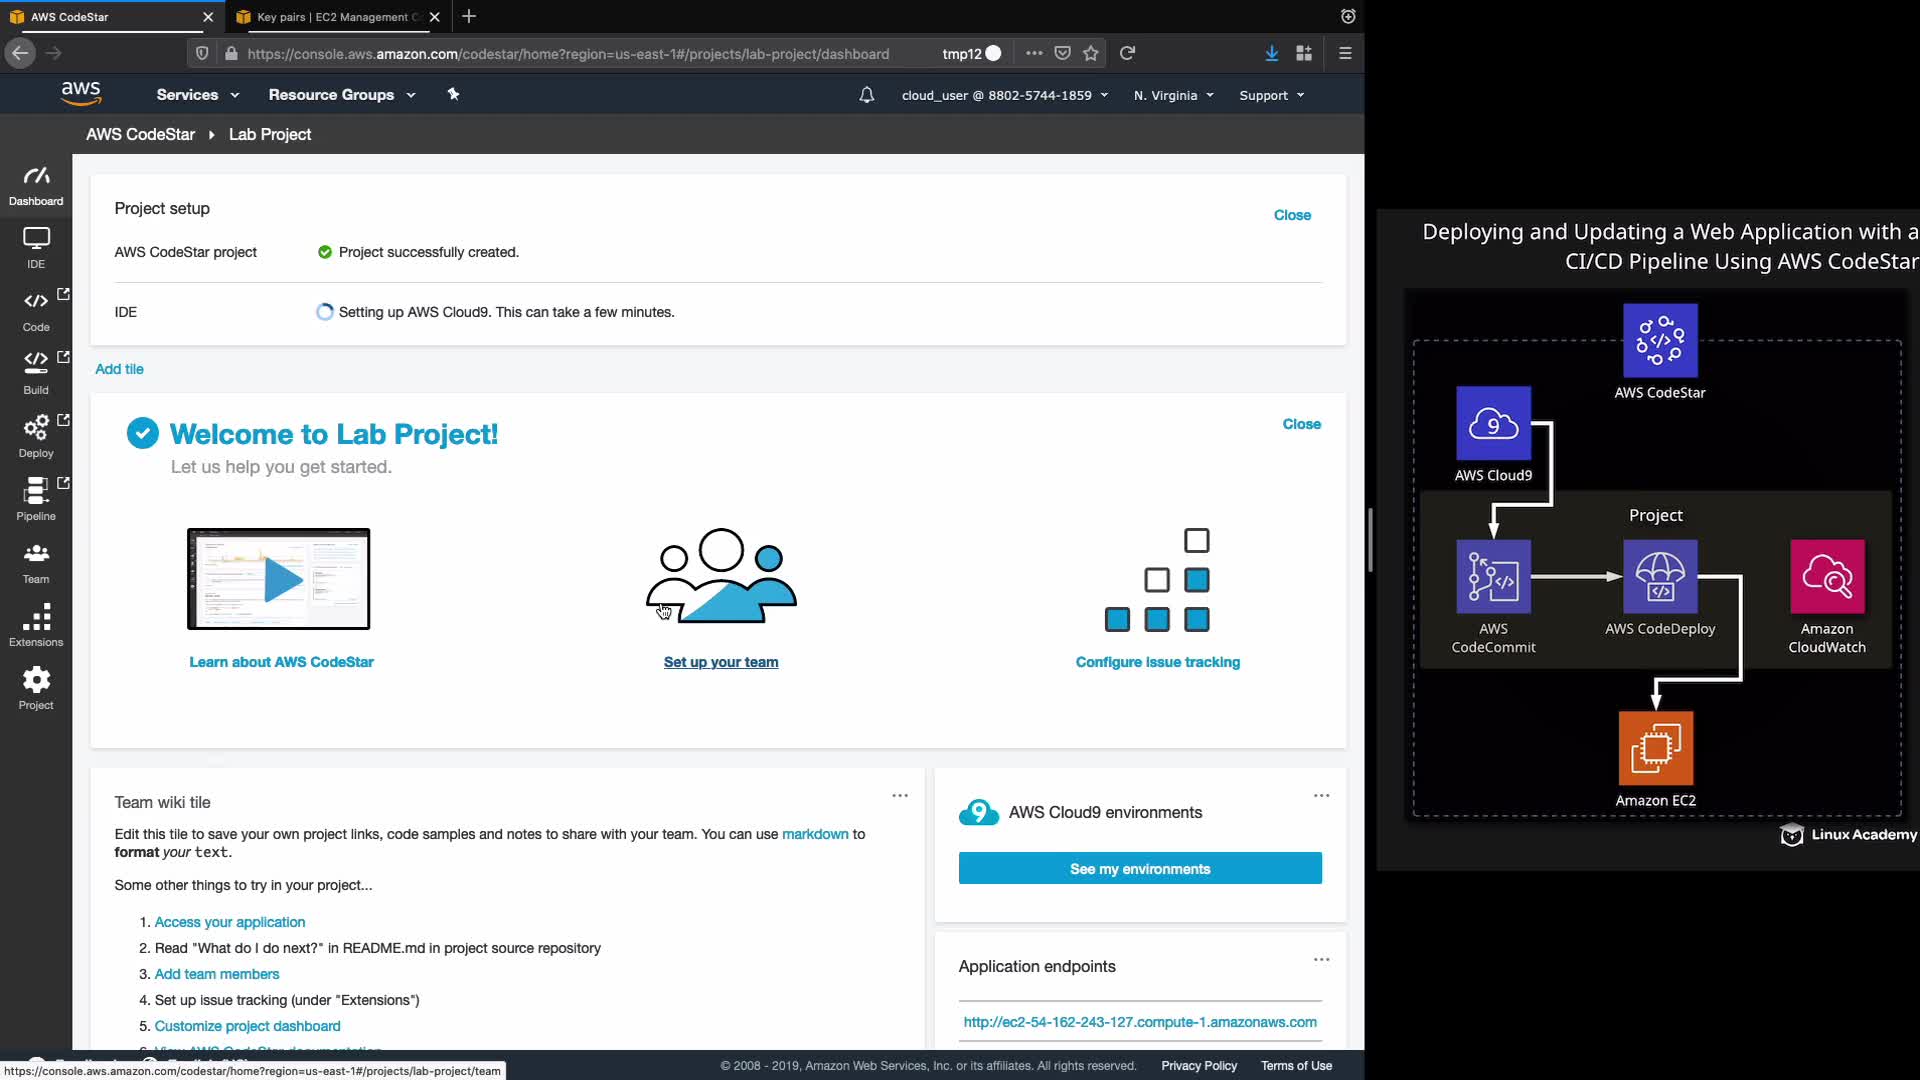Viewport: 1920px width, 1080px height.
Task: Open the Project settings gear icon
Action: (x=36, y=688)
